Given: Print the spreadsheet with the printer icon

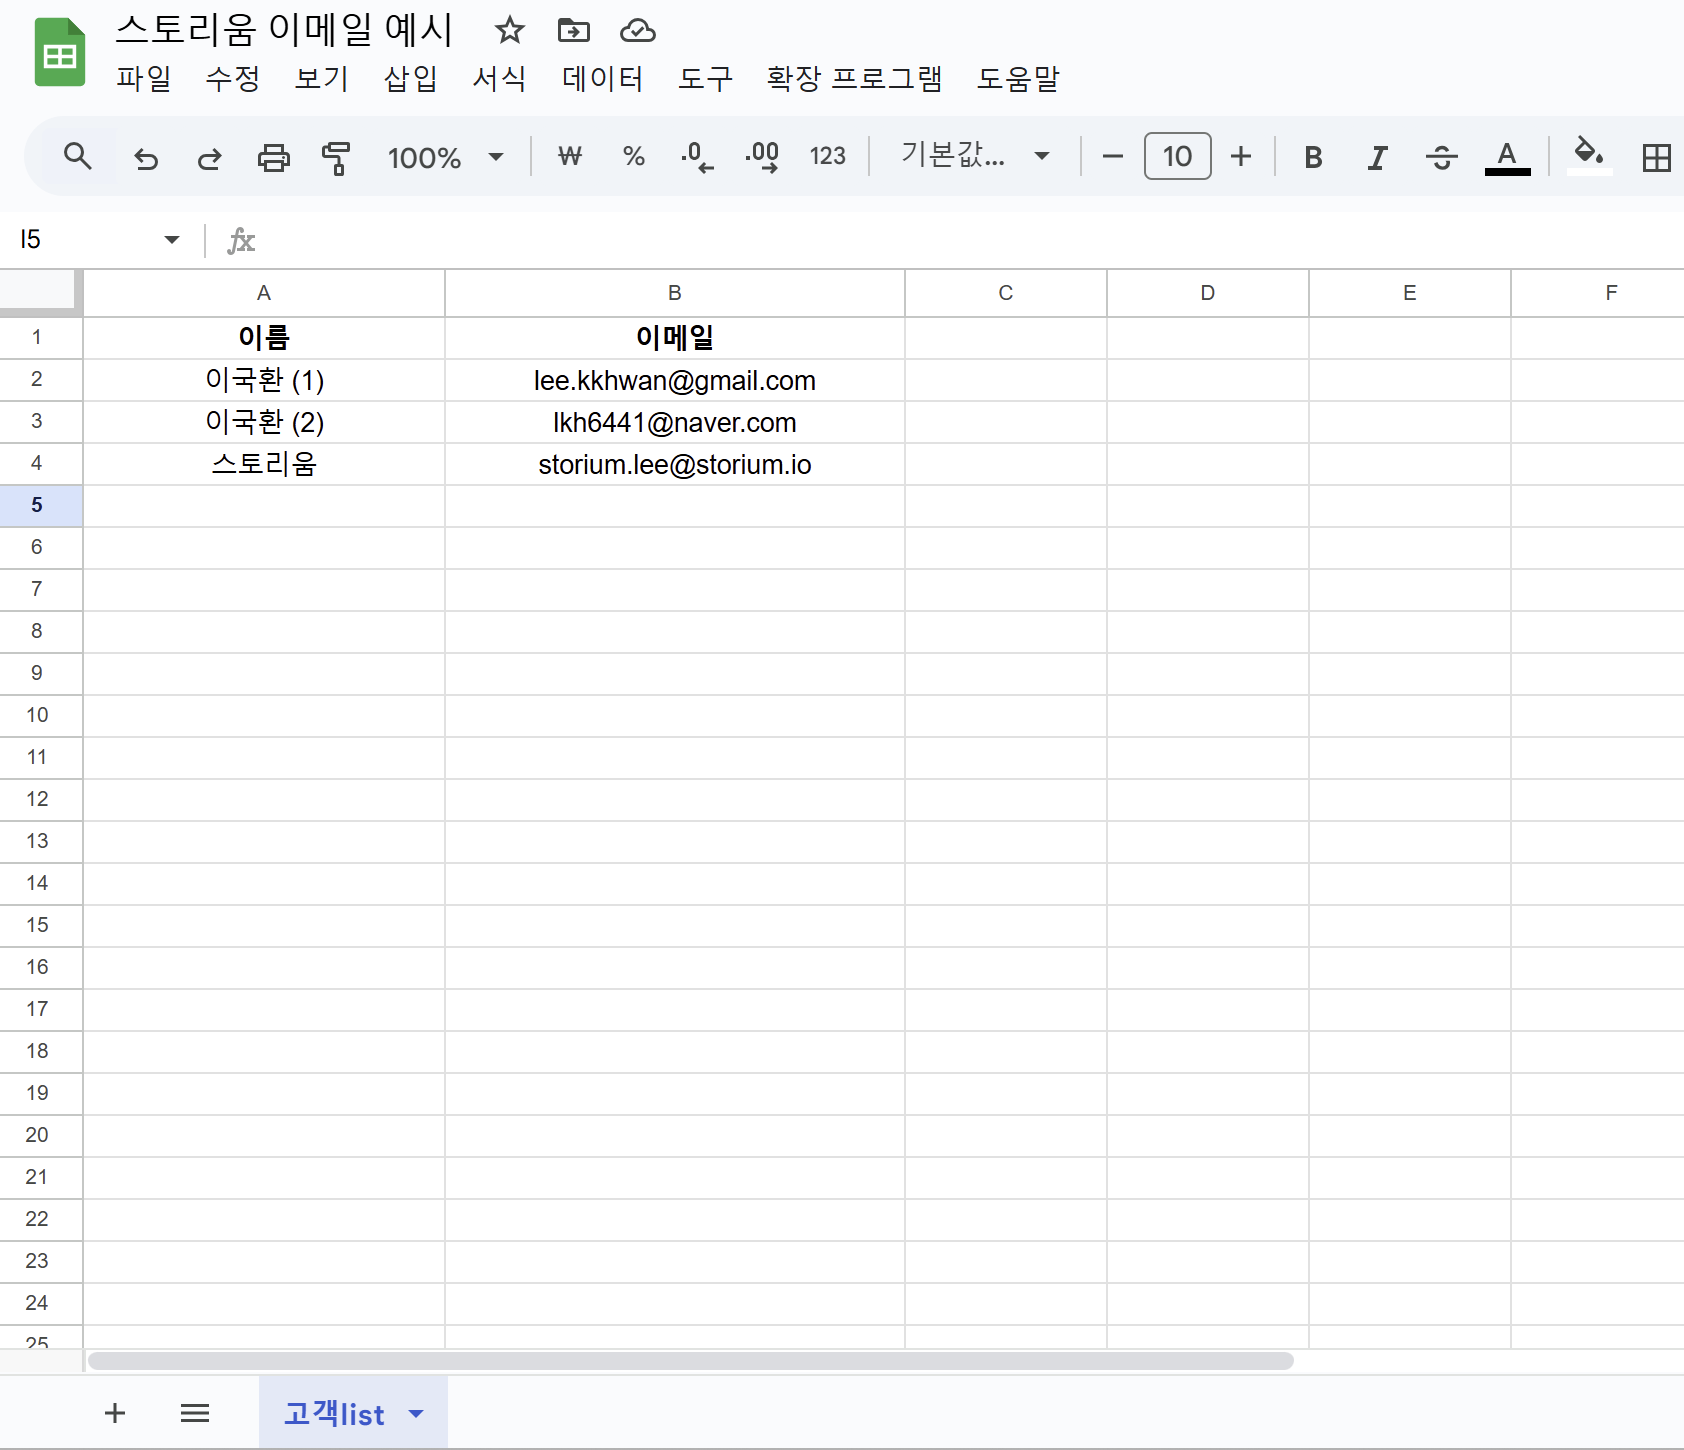Looking at the screenshot, I should click(x=273, y=158).
